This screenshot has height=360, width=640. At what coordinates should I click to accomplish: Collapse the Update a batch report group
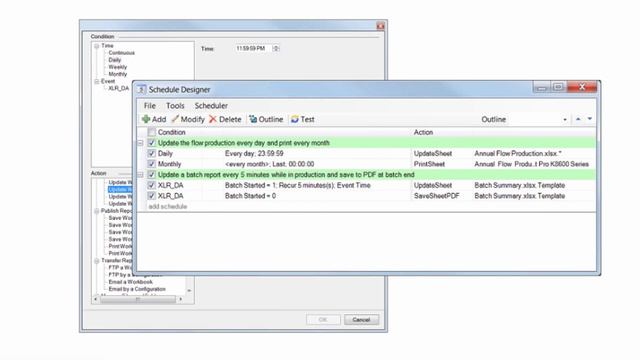tap(140, 175)
